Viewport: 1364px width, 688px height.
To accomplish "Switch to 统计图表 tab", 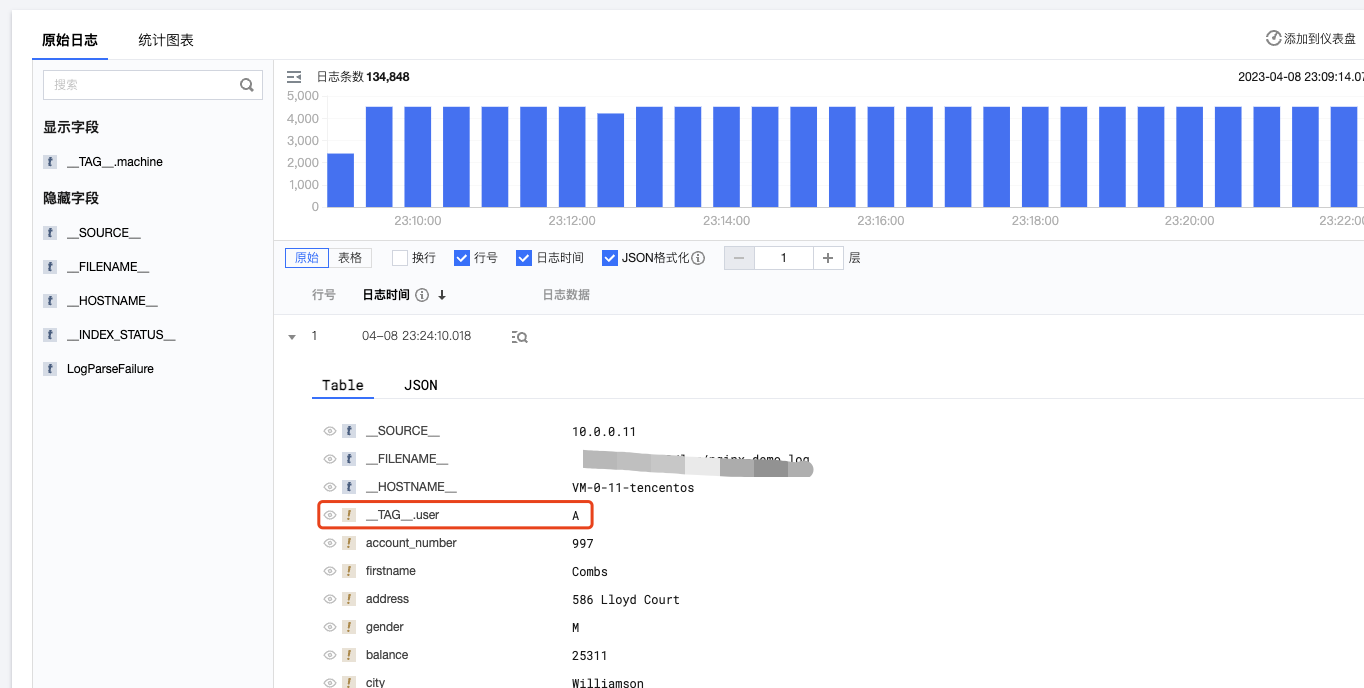I will tap(166, 40).
